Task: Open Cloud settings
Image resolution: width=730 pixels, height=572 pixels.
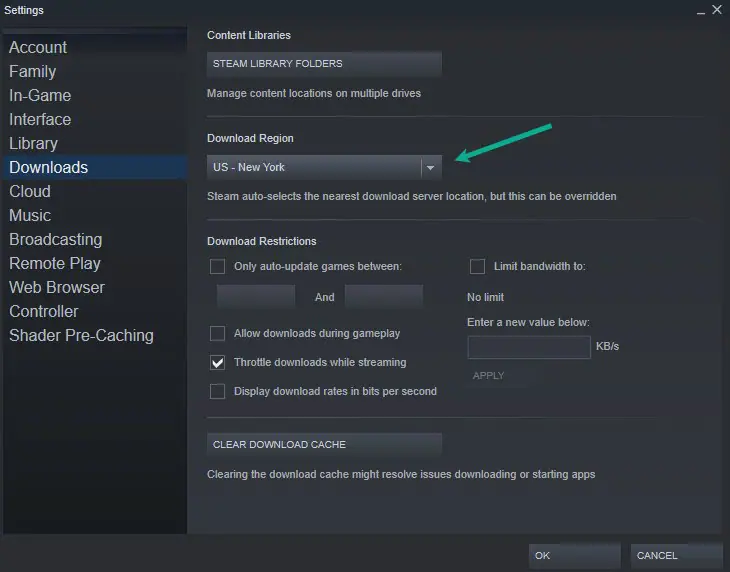Action: pyautogui.click(x=30, y=191)
